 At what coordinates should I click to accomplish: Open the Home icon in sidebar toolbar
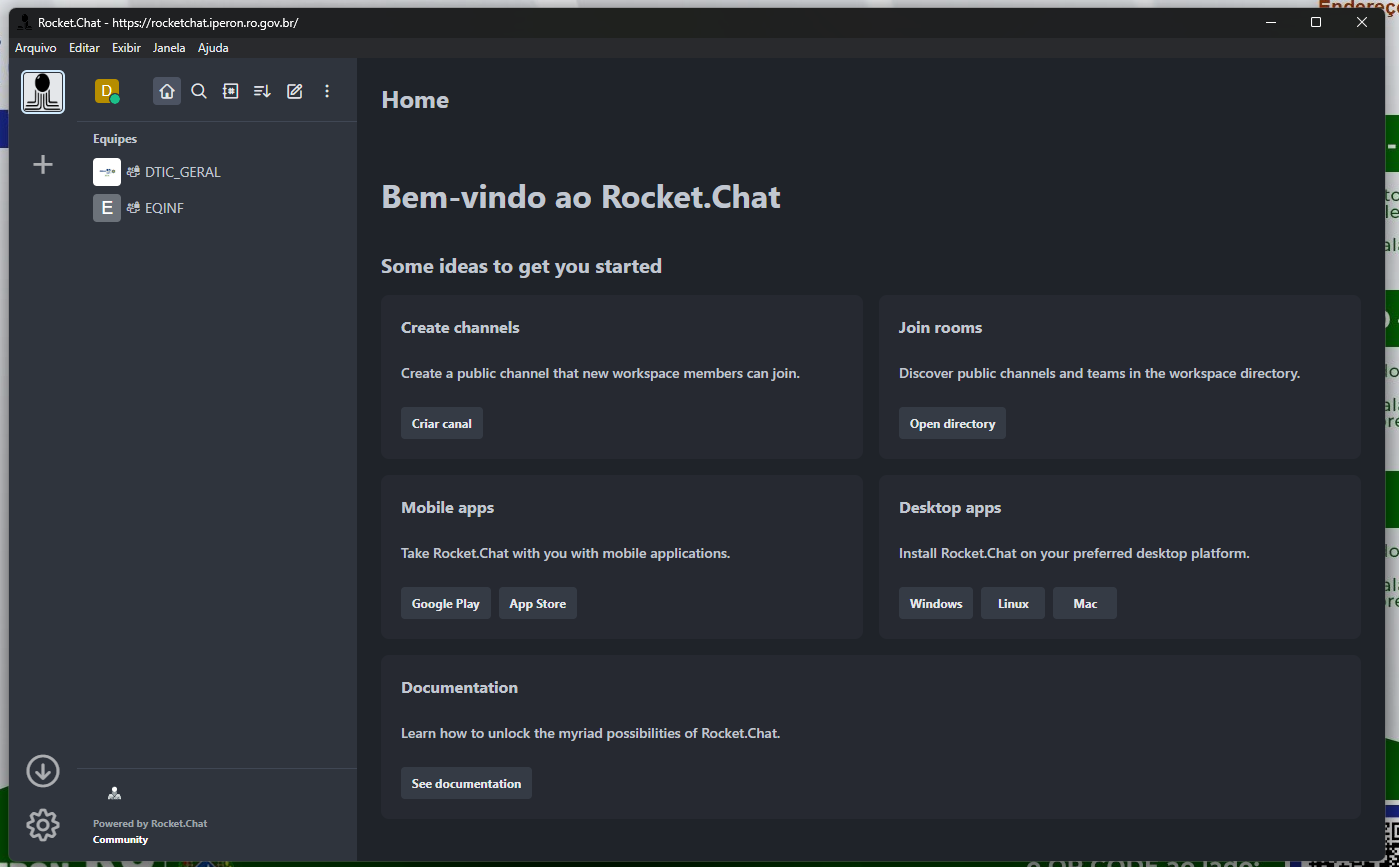(x=167, y=91)
